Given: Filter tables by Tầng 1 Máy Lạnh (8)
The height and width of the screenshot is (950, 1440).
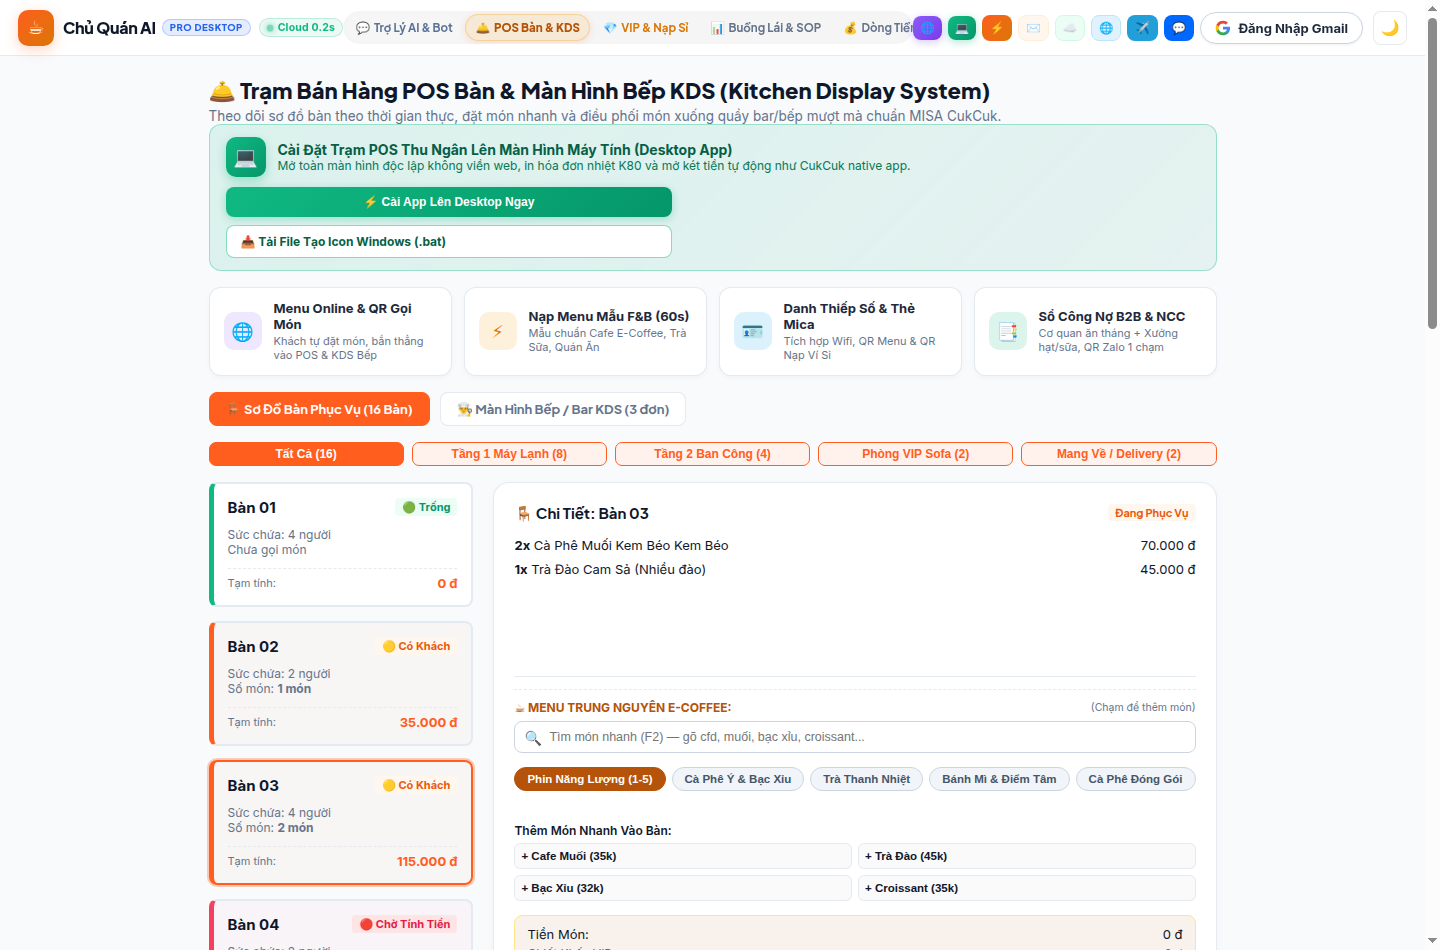Looking at the screenshot, I should [x=509, y=454].
